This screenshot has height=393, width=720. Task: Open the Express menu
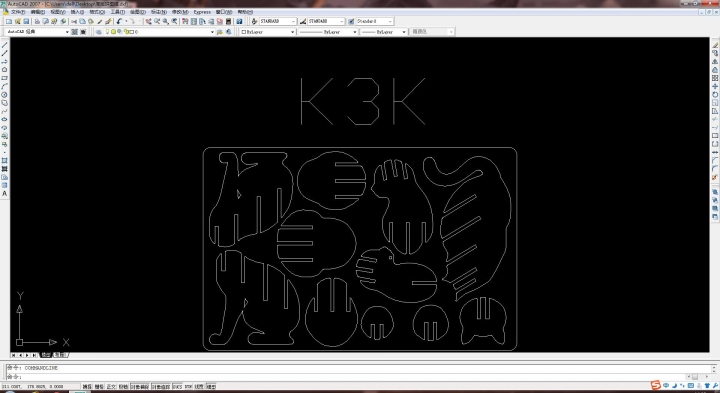[202, 12]
